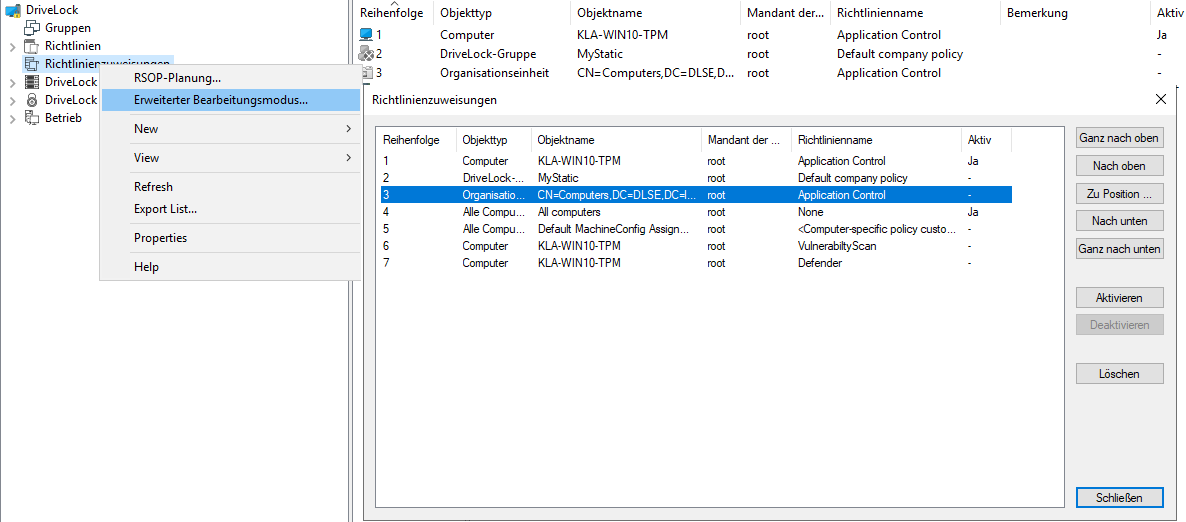Image resolution: width=1186 pixels, height=522 pixels.
Task: Click the Nach unten button
Action: pyautogui.click(x=1119, y=221)
